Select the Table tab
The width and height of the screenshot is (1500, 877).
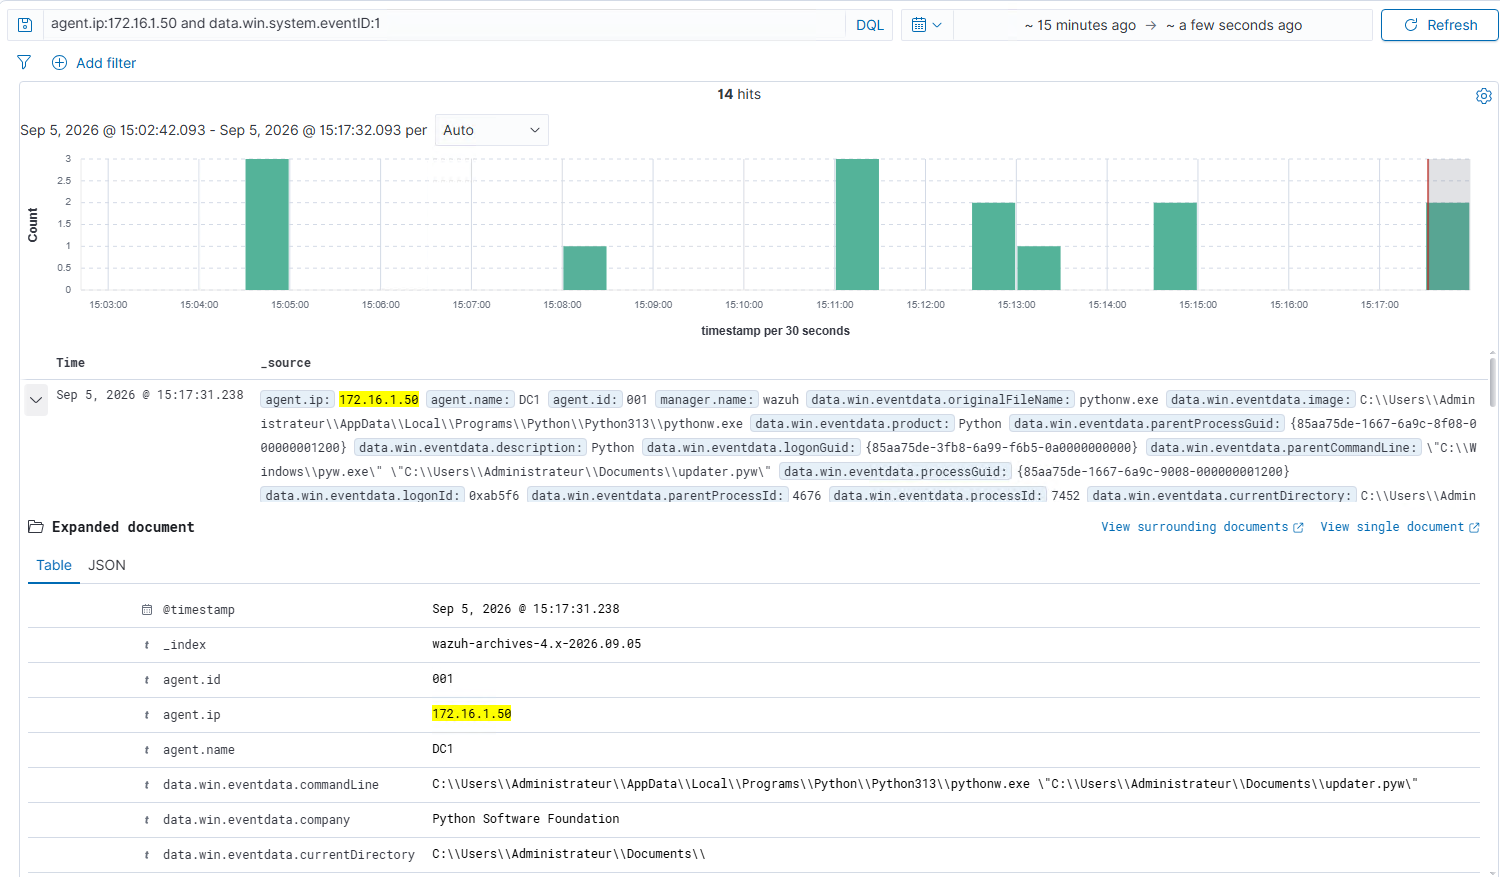(54, 565)
